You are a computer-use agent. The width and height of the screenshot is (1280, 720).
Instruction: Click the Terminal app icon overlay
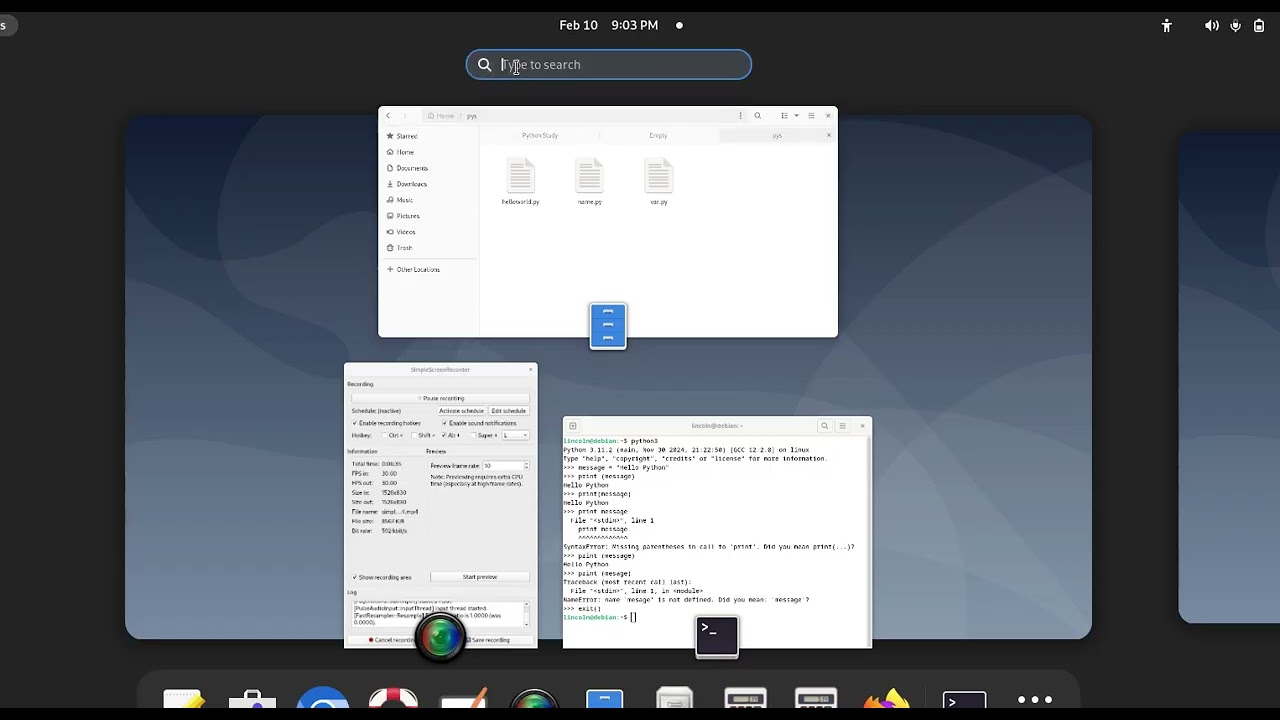pyautogui.click(x=717, y=636)
